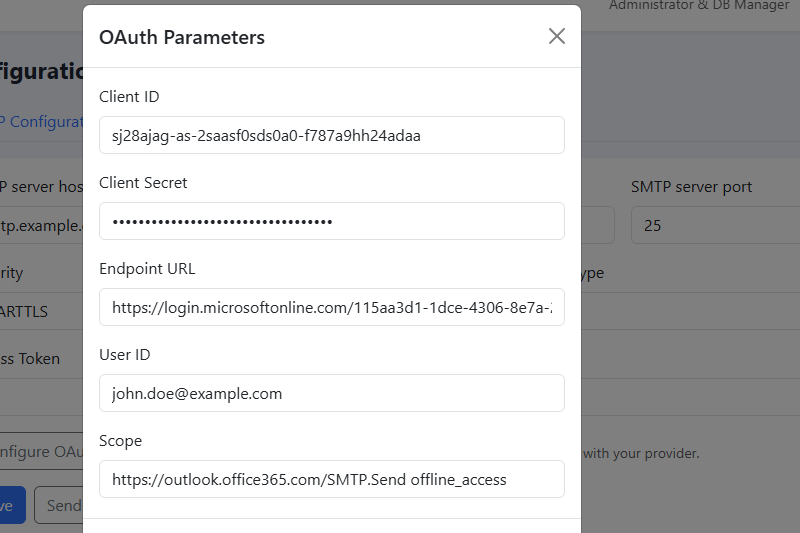Click the Administrator & DB Manager text

pos(699,6)
